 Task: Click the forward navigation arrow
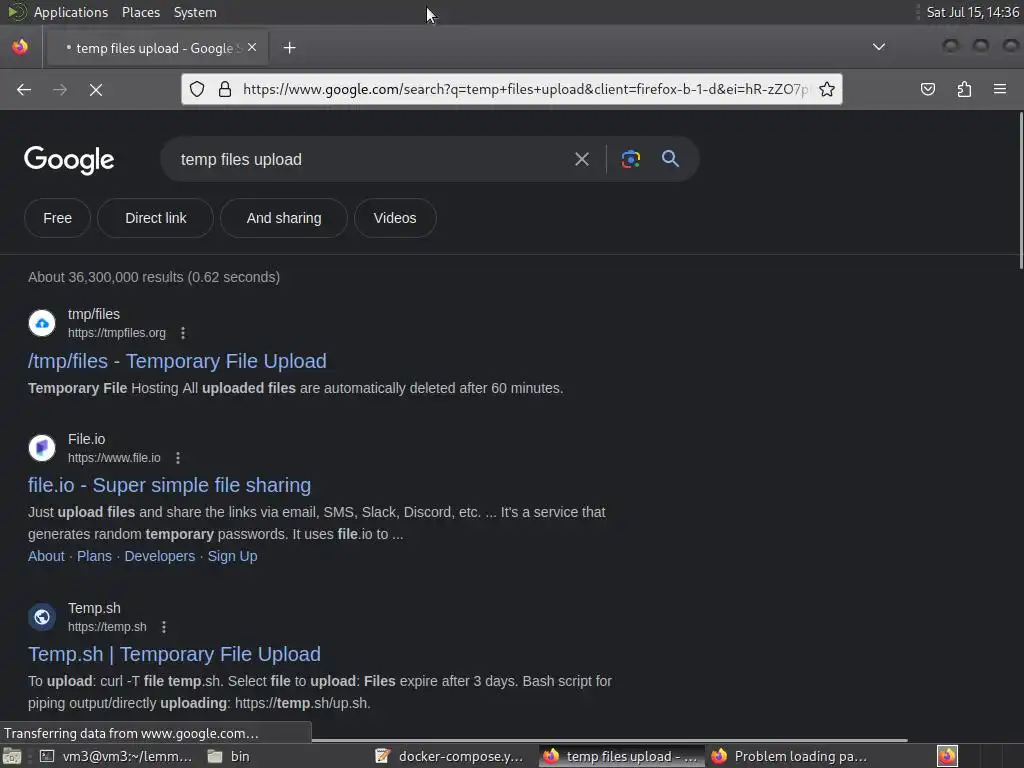click(x=60, y=89)
